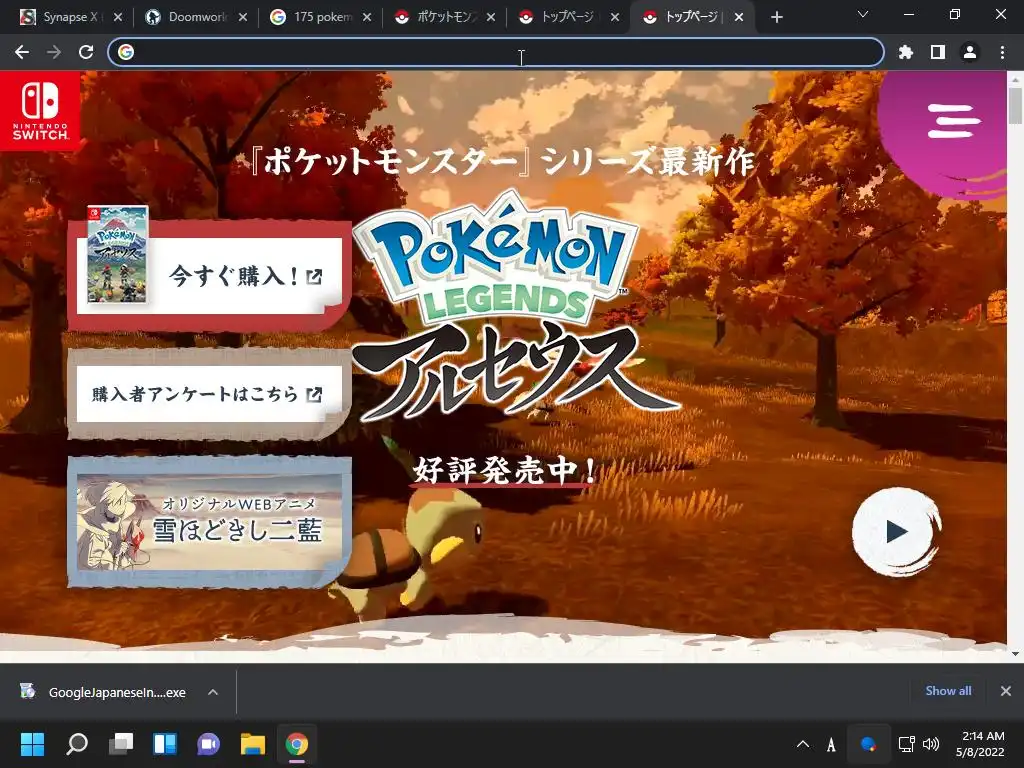Open a new browser tab

tap(776, 18)
